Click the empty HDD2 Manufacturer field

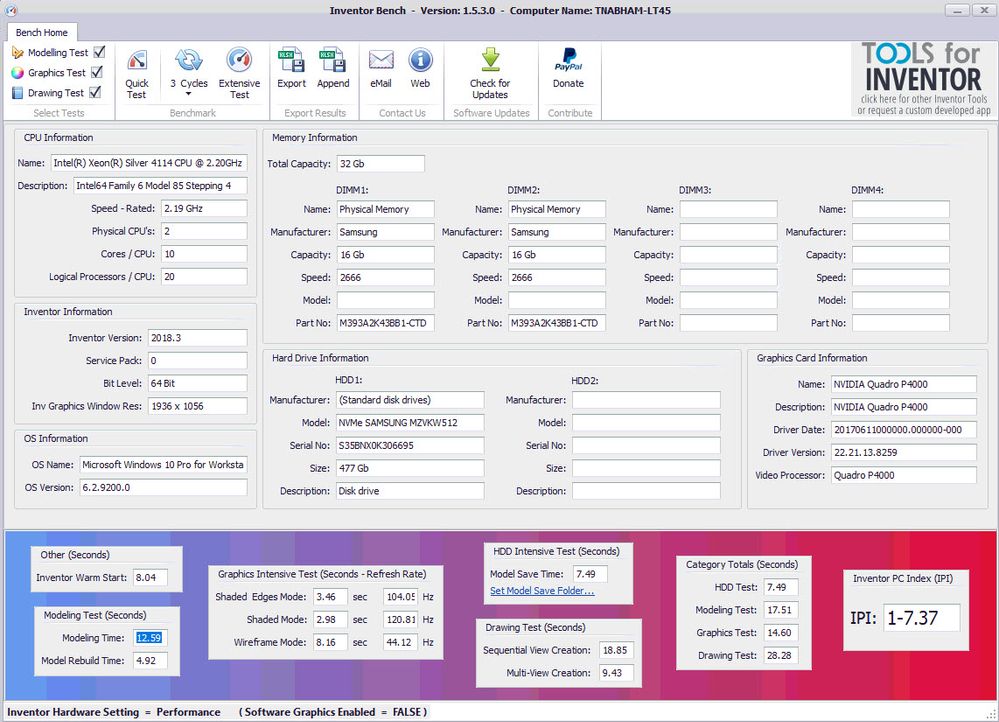point(646,400)
